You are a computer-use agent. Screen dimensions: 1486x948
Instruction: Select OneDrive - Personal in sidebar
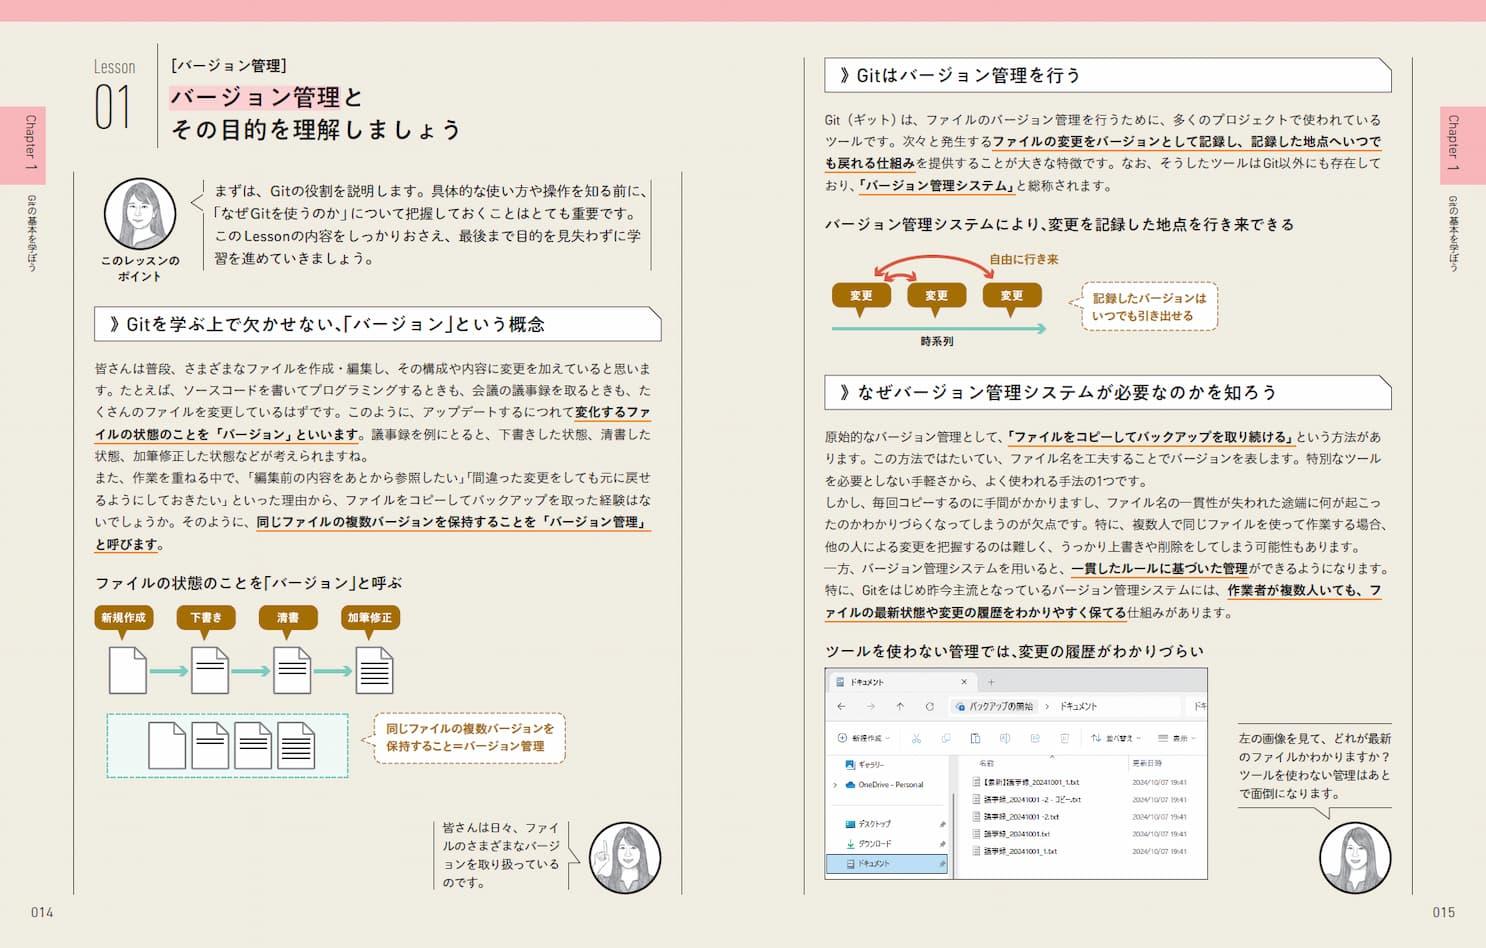(884, 785)
